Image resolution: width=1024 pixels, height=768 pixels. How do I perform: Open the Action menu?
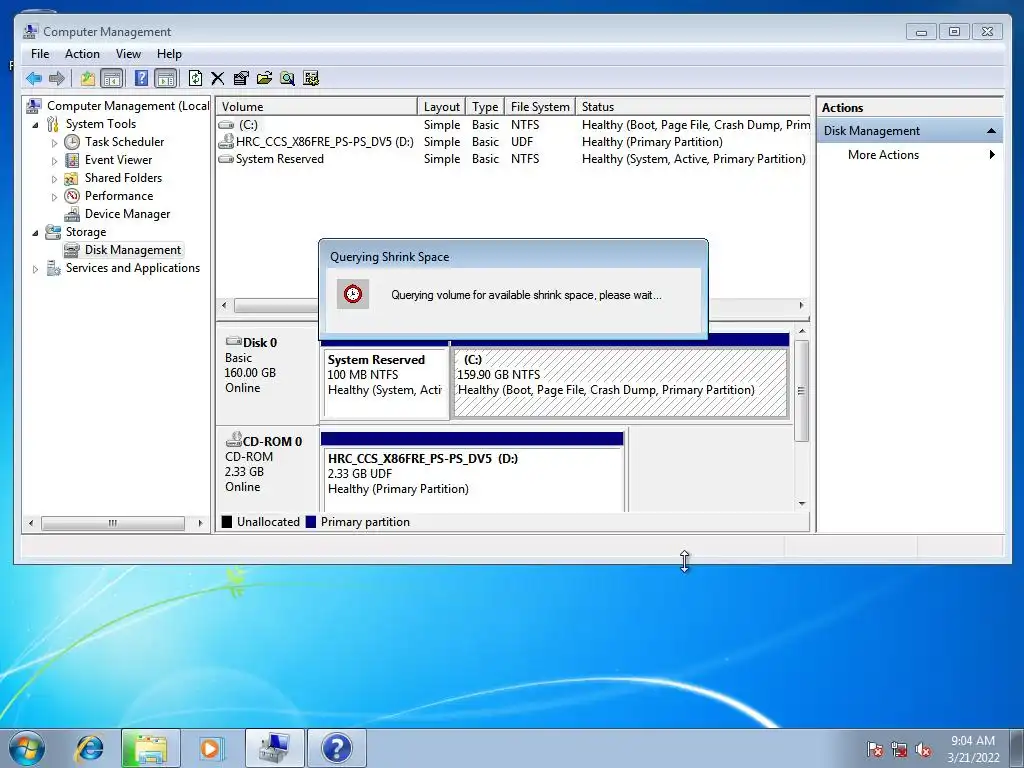(x=82, y=54)
